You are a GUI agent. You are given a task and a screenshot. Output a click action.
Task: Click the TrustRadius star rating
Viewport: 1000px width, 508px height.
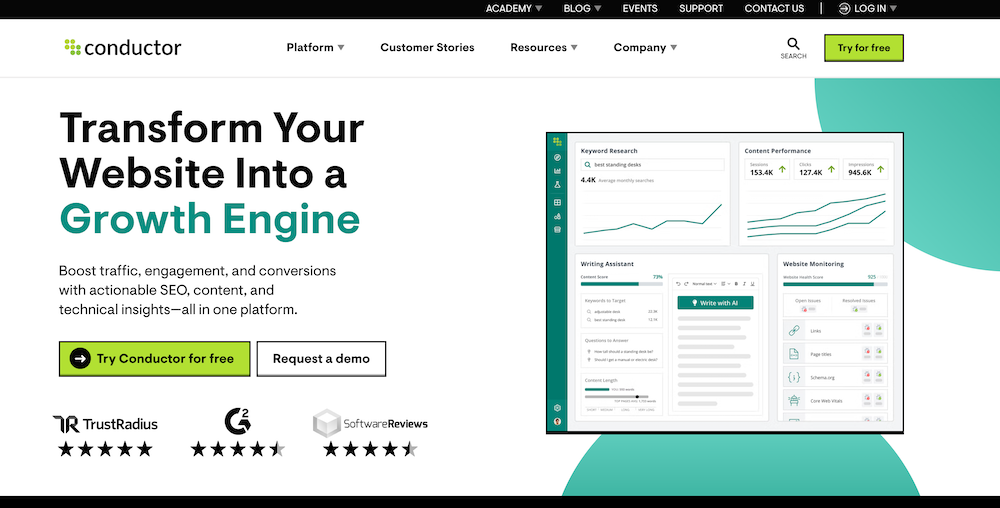[x=105, y=449]
